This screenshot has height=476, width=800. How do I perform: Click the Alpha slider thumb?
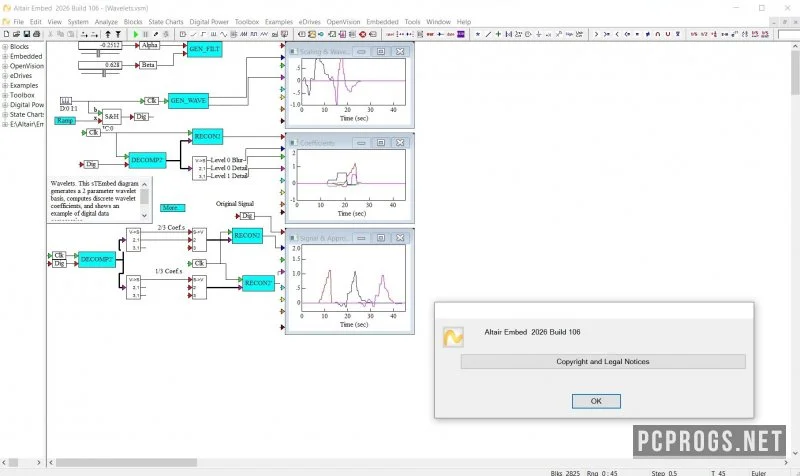(x=98, y=53)
